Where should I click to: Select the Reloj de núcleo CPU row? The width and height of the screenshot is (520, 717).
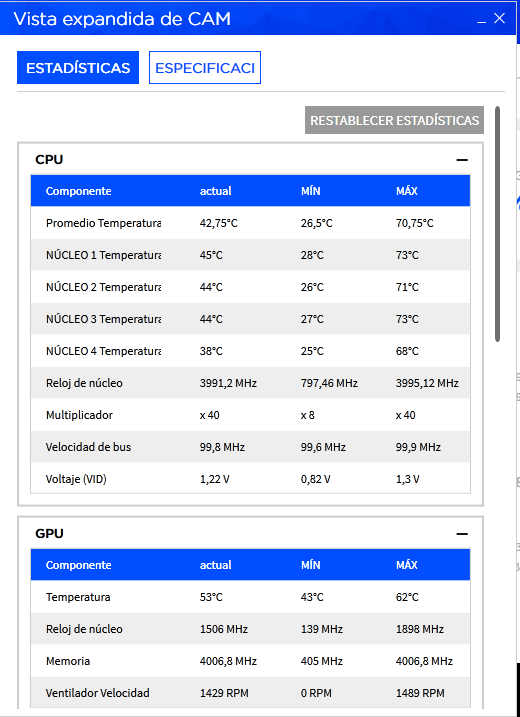click(x=250, y=383)
